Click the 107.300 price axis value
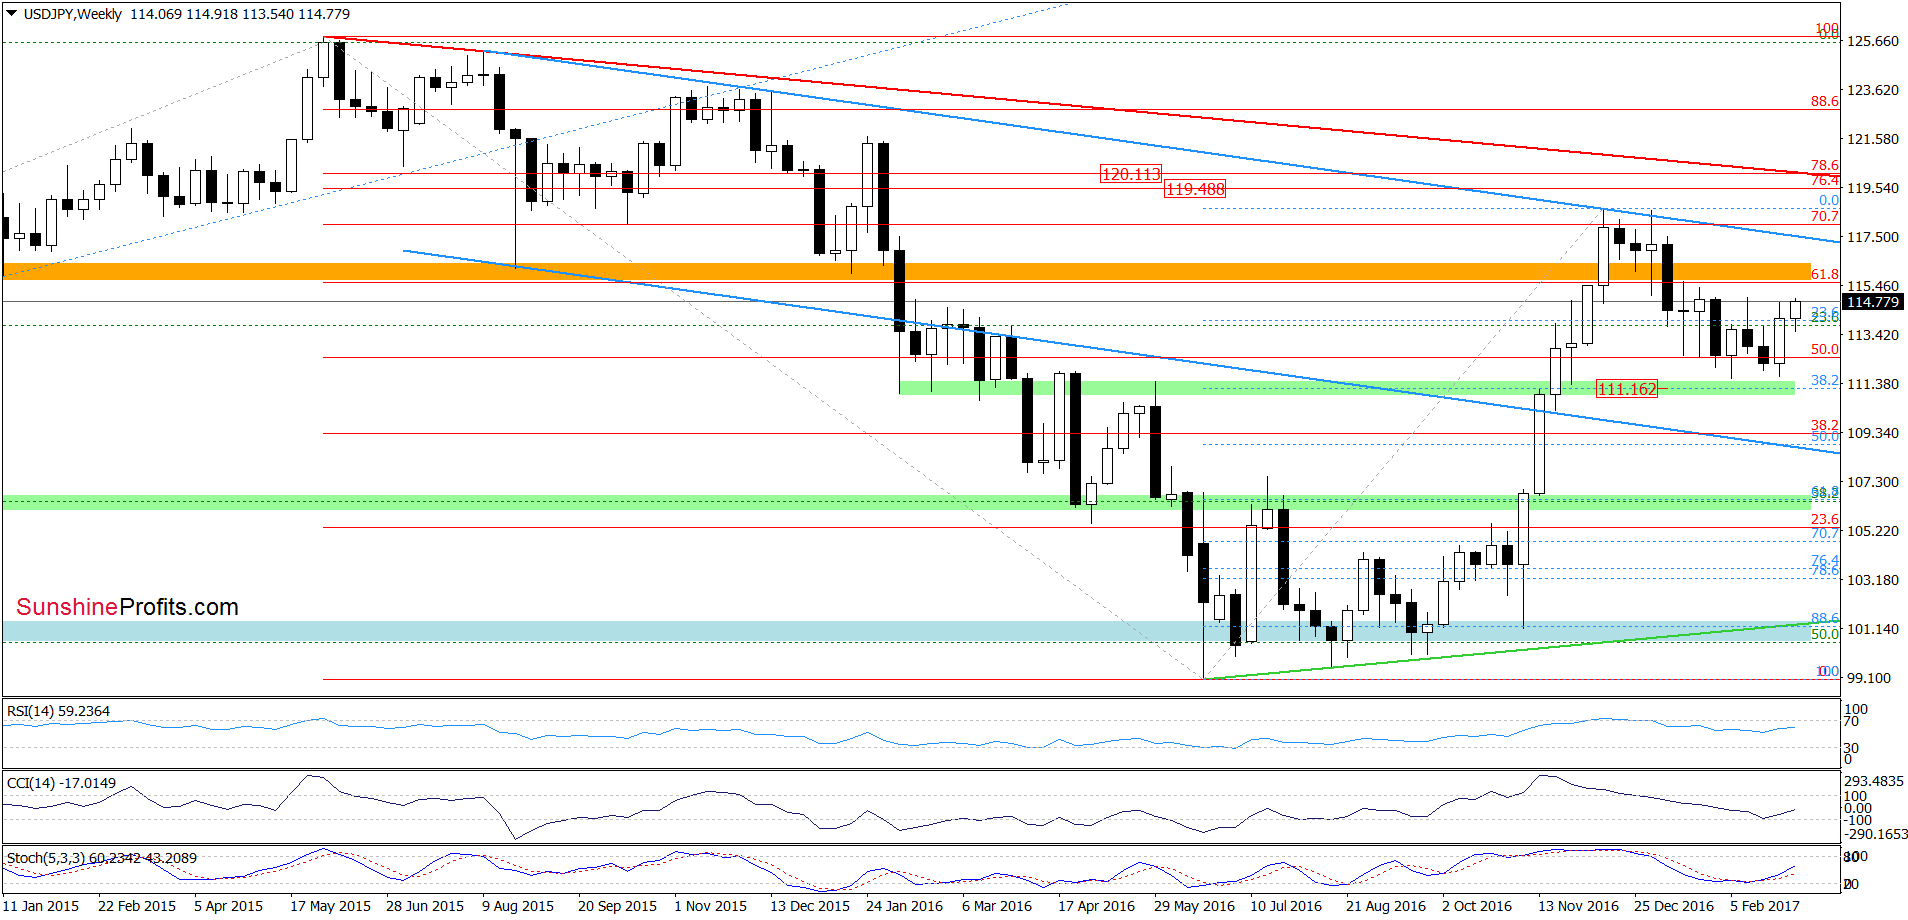The image size is (1908, 920). 1873,482
